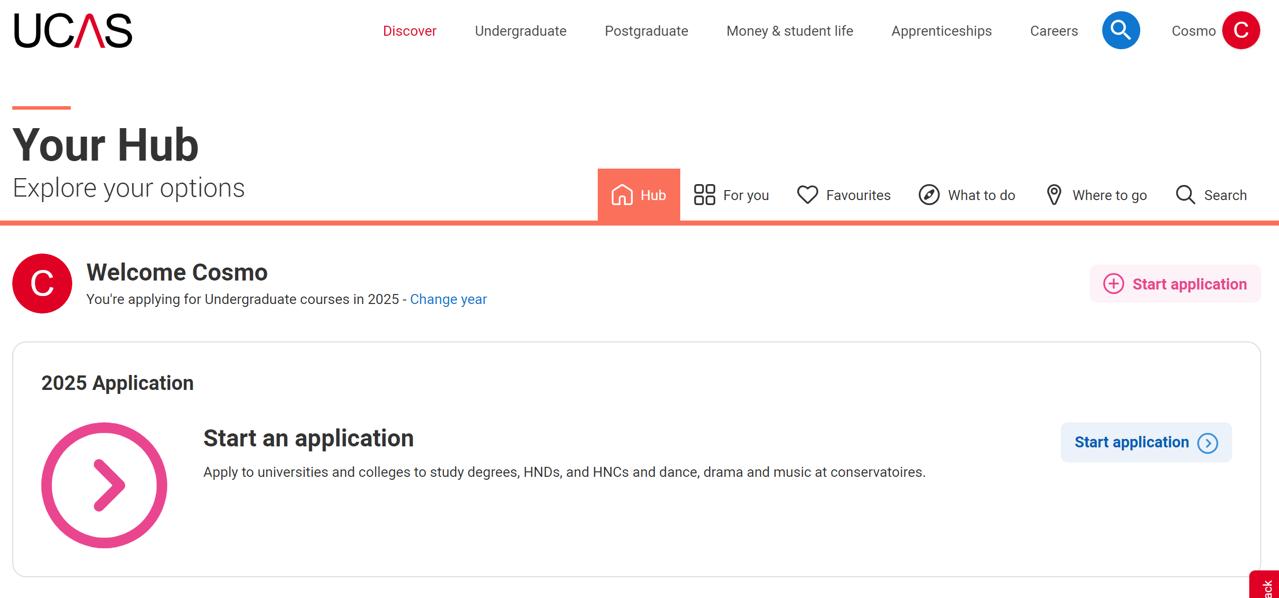Click the red Cosmo profile avatar in header
The image size is (1279, 598).
[x=1241, y=31]
